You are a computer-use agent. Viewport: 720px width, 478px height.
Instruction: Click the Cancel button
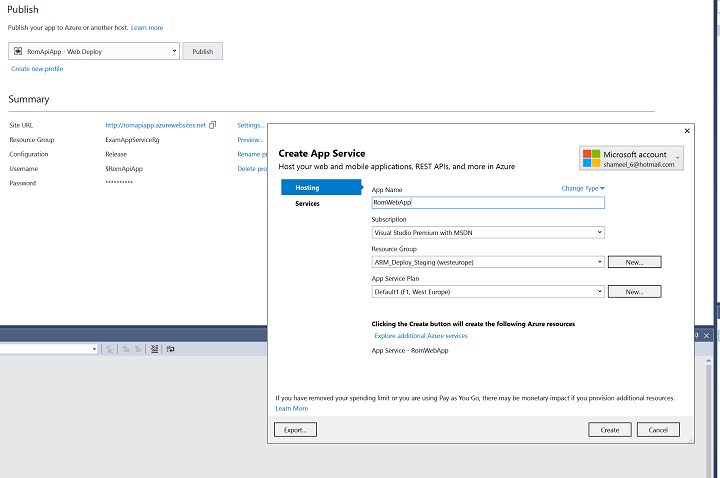point(658,430)
